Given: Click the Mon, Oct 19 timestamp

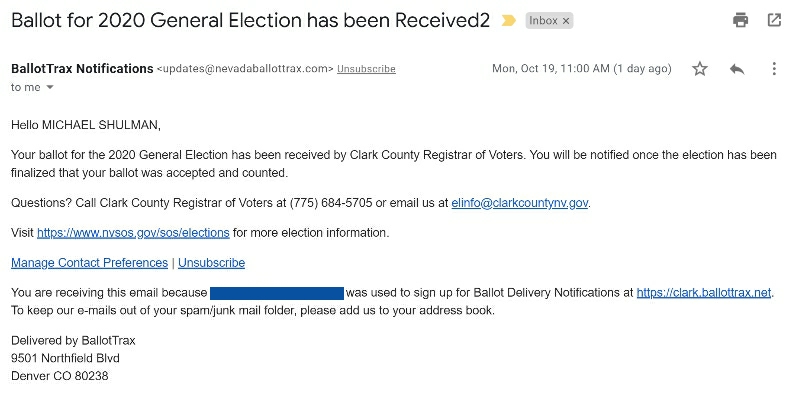Looking at the screenshot, I should click(x=581, y=69).
